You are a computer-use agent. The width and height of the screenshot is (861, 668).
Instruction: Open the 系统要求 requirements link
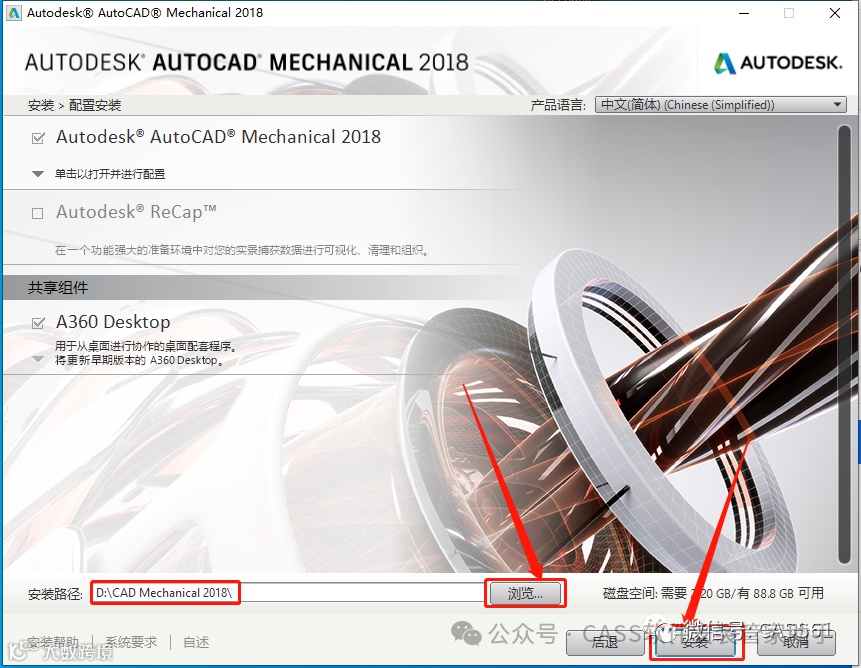coord(131,642)
